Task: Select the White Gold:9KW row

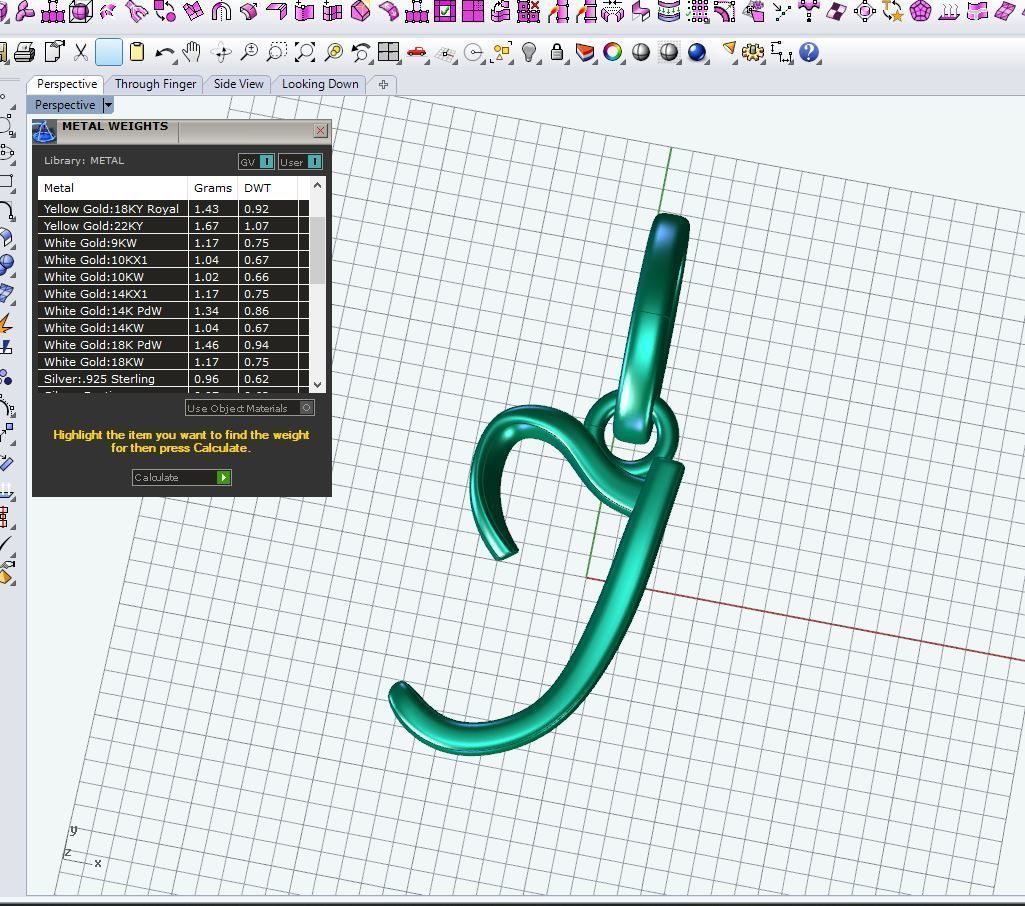Action: click(173, 243)
